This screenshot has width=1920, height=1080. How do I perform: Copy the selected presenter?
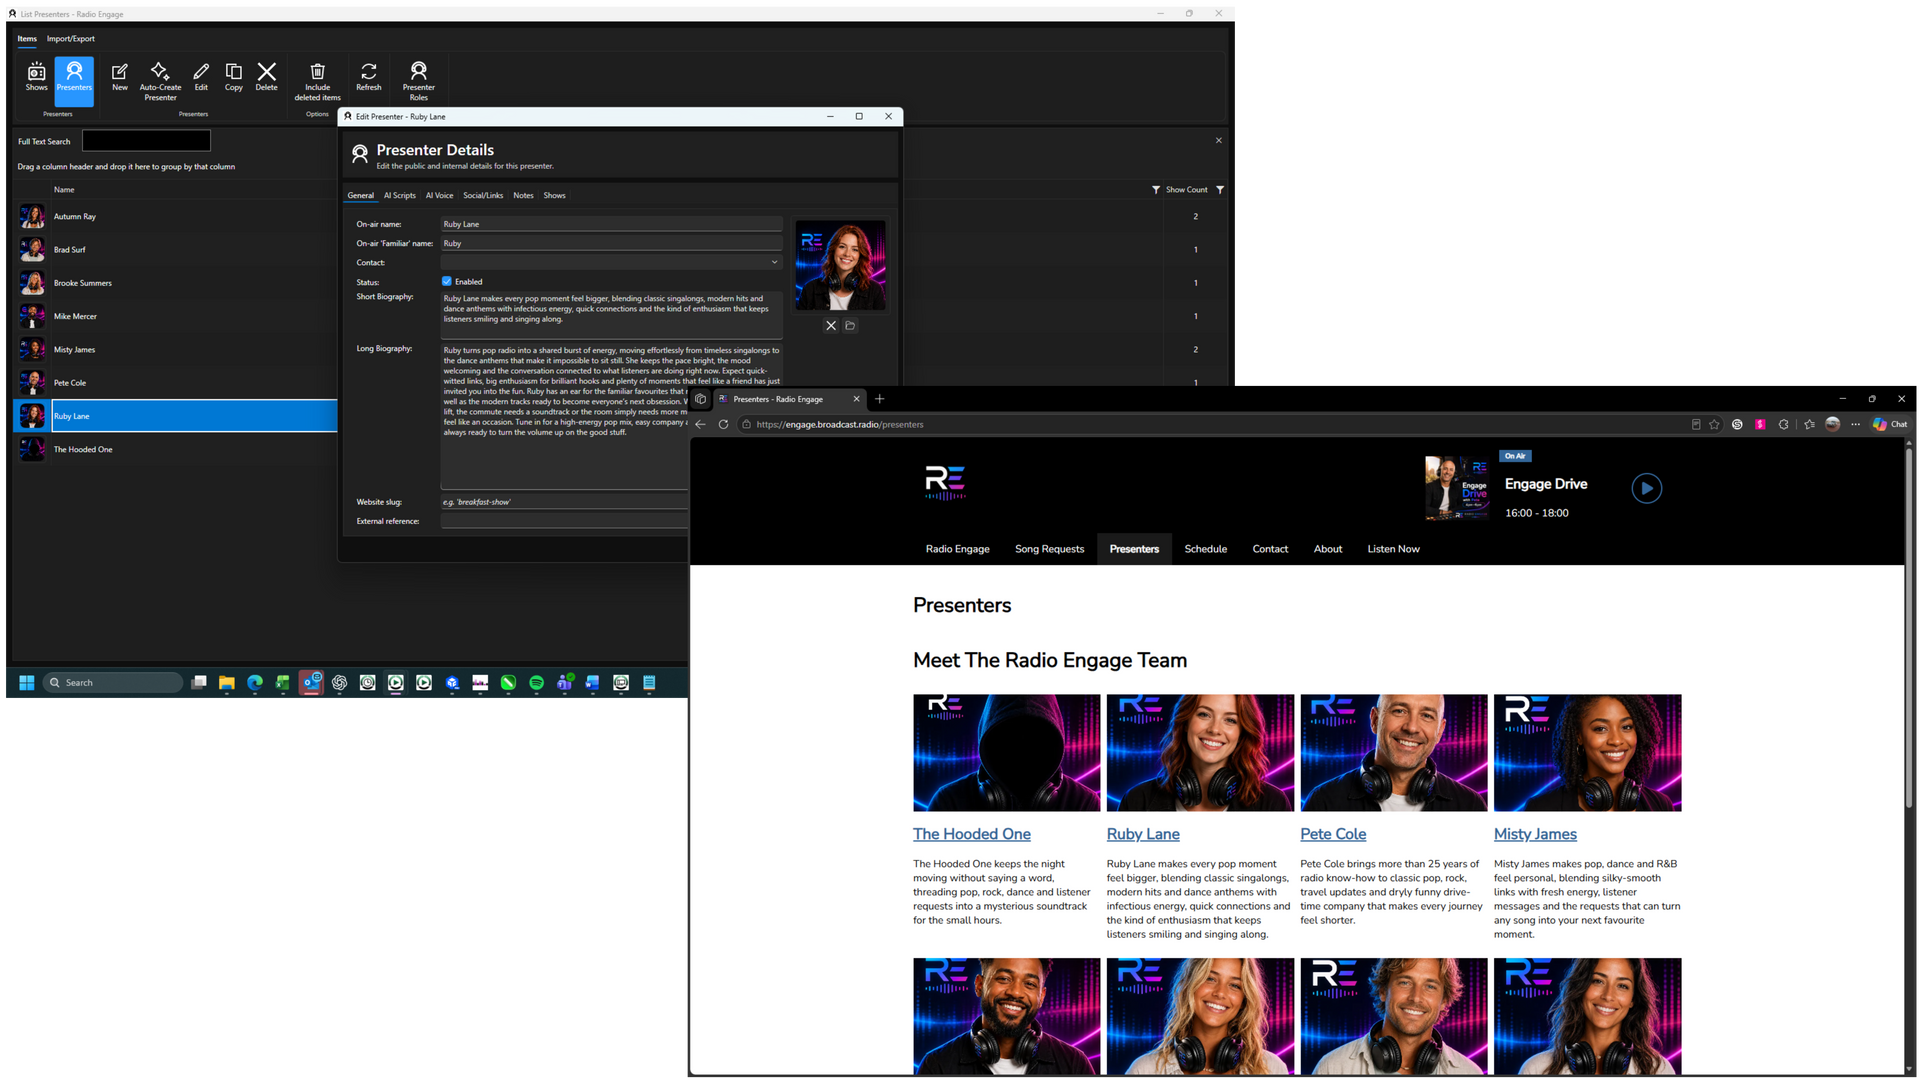pos(234,77)
